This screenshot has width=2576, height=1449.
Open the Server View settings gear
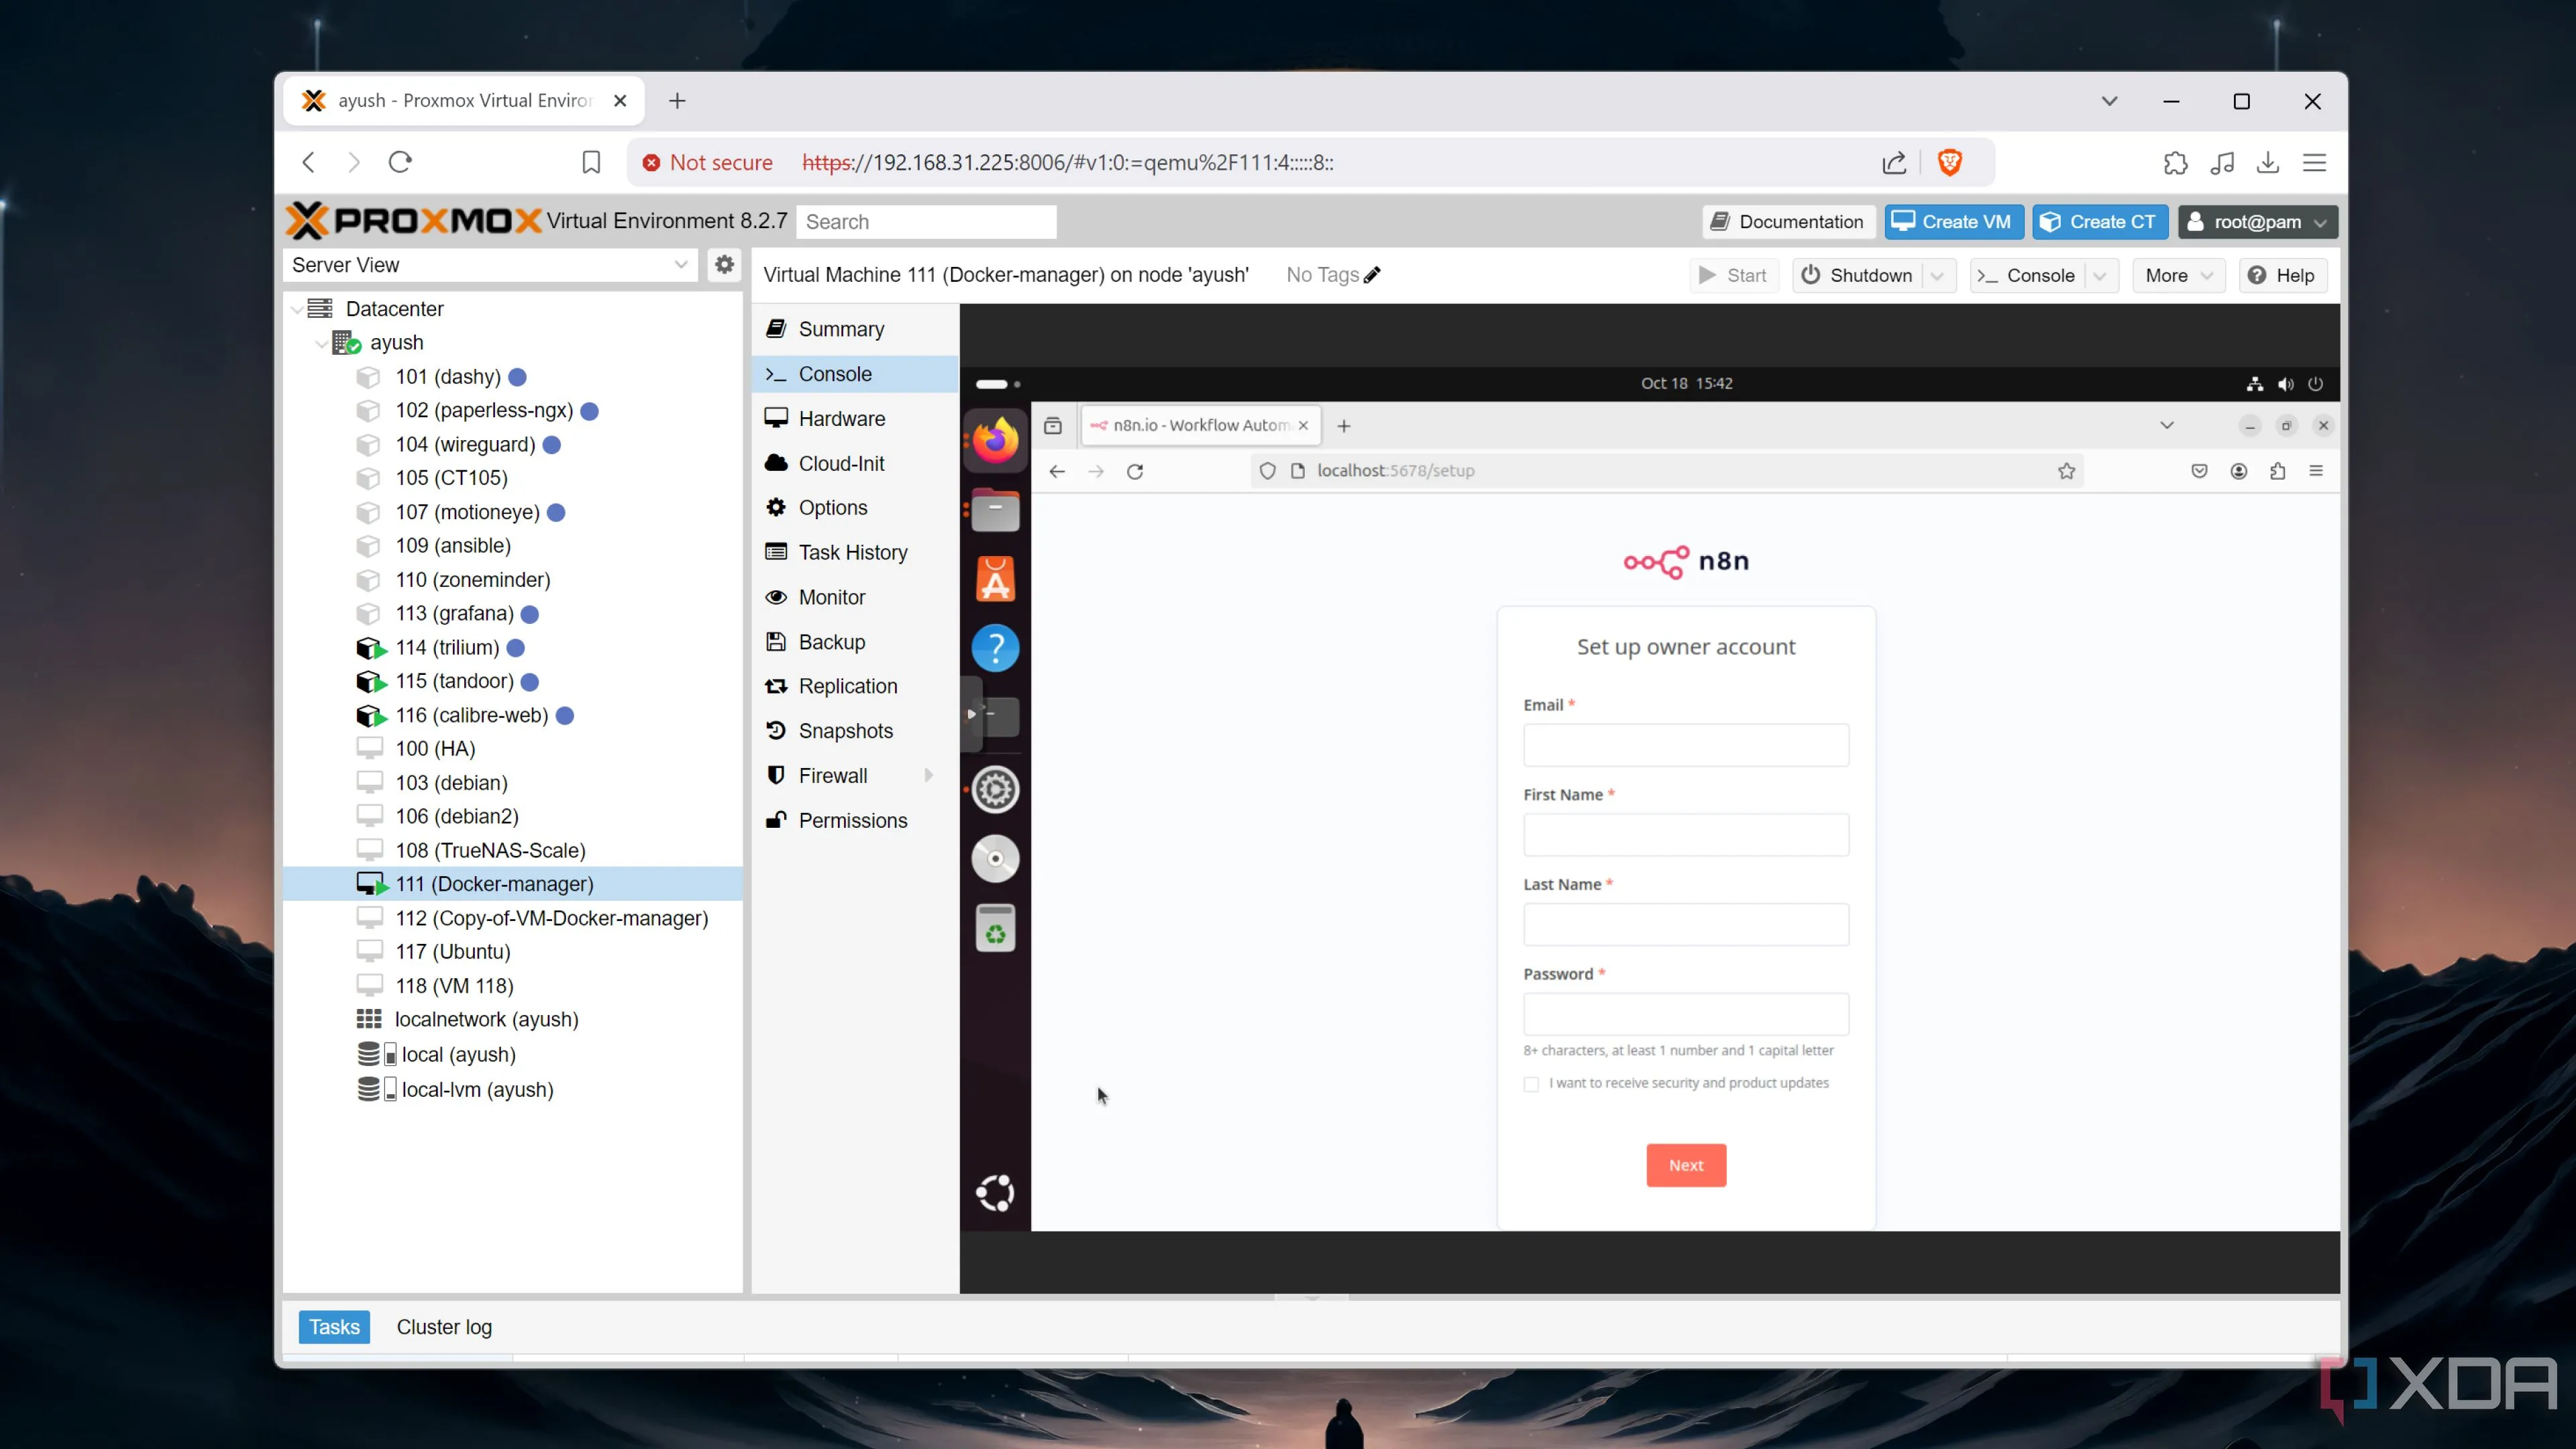(x=724, y=265)
